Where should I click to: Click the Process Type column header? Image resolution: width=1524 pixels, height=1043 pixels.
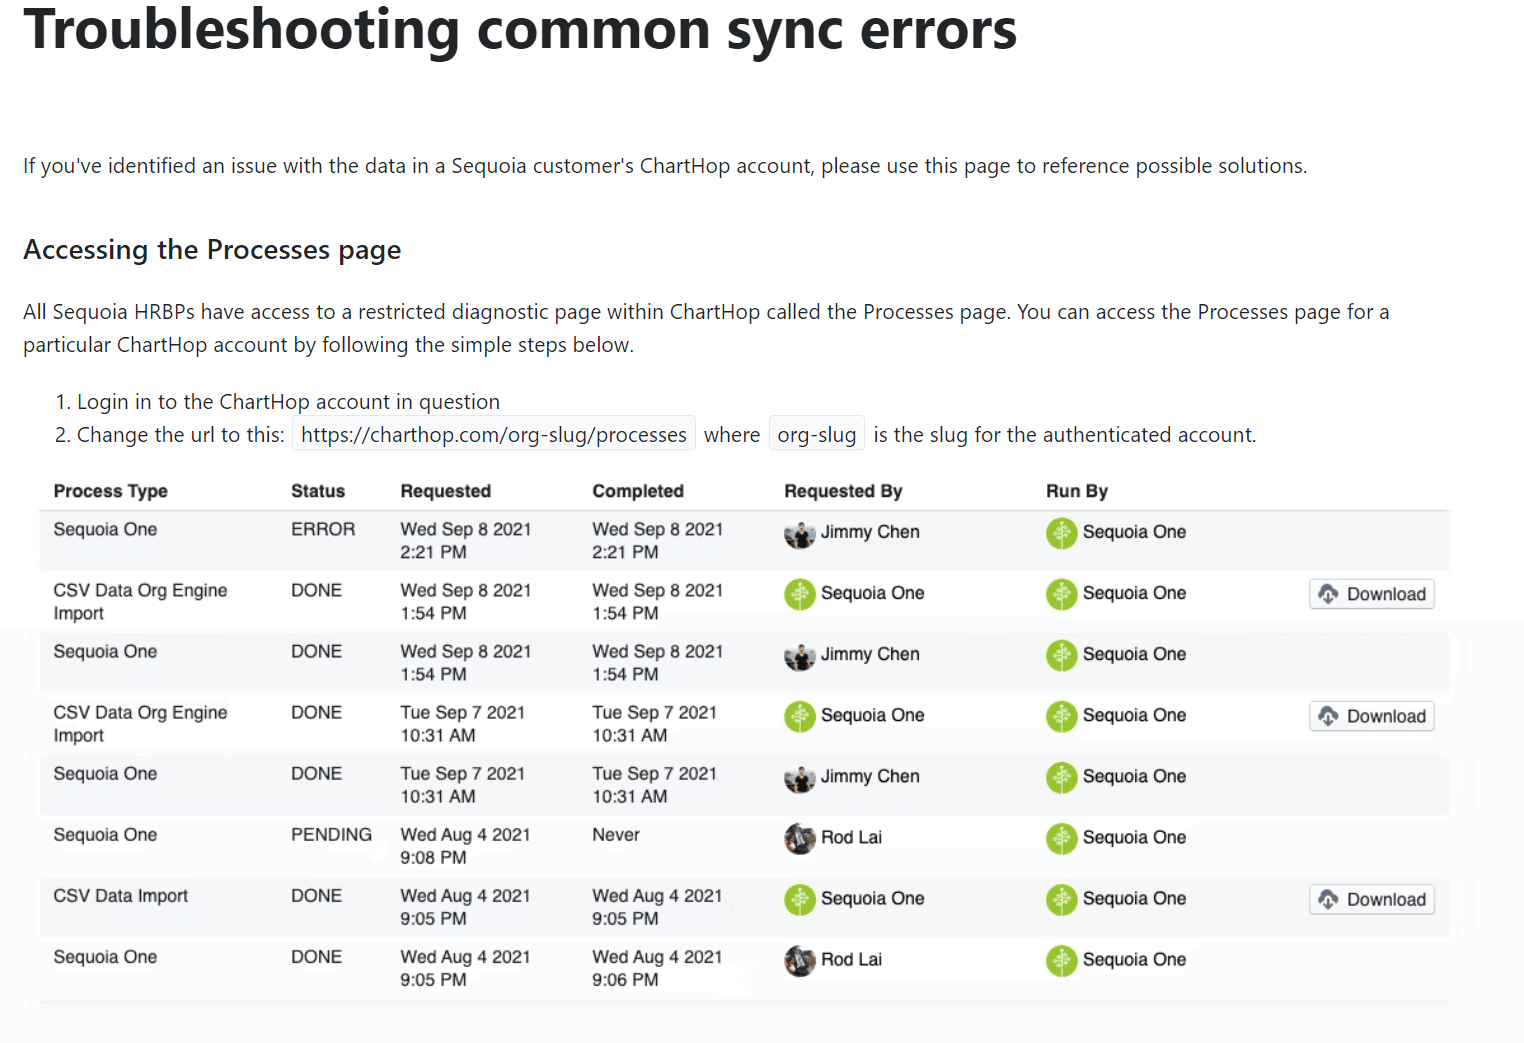click(x=110, y=491)
